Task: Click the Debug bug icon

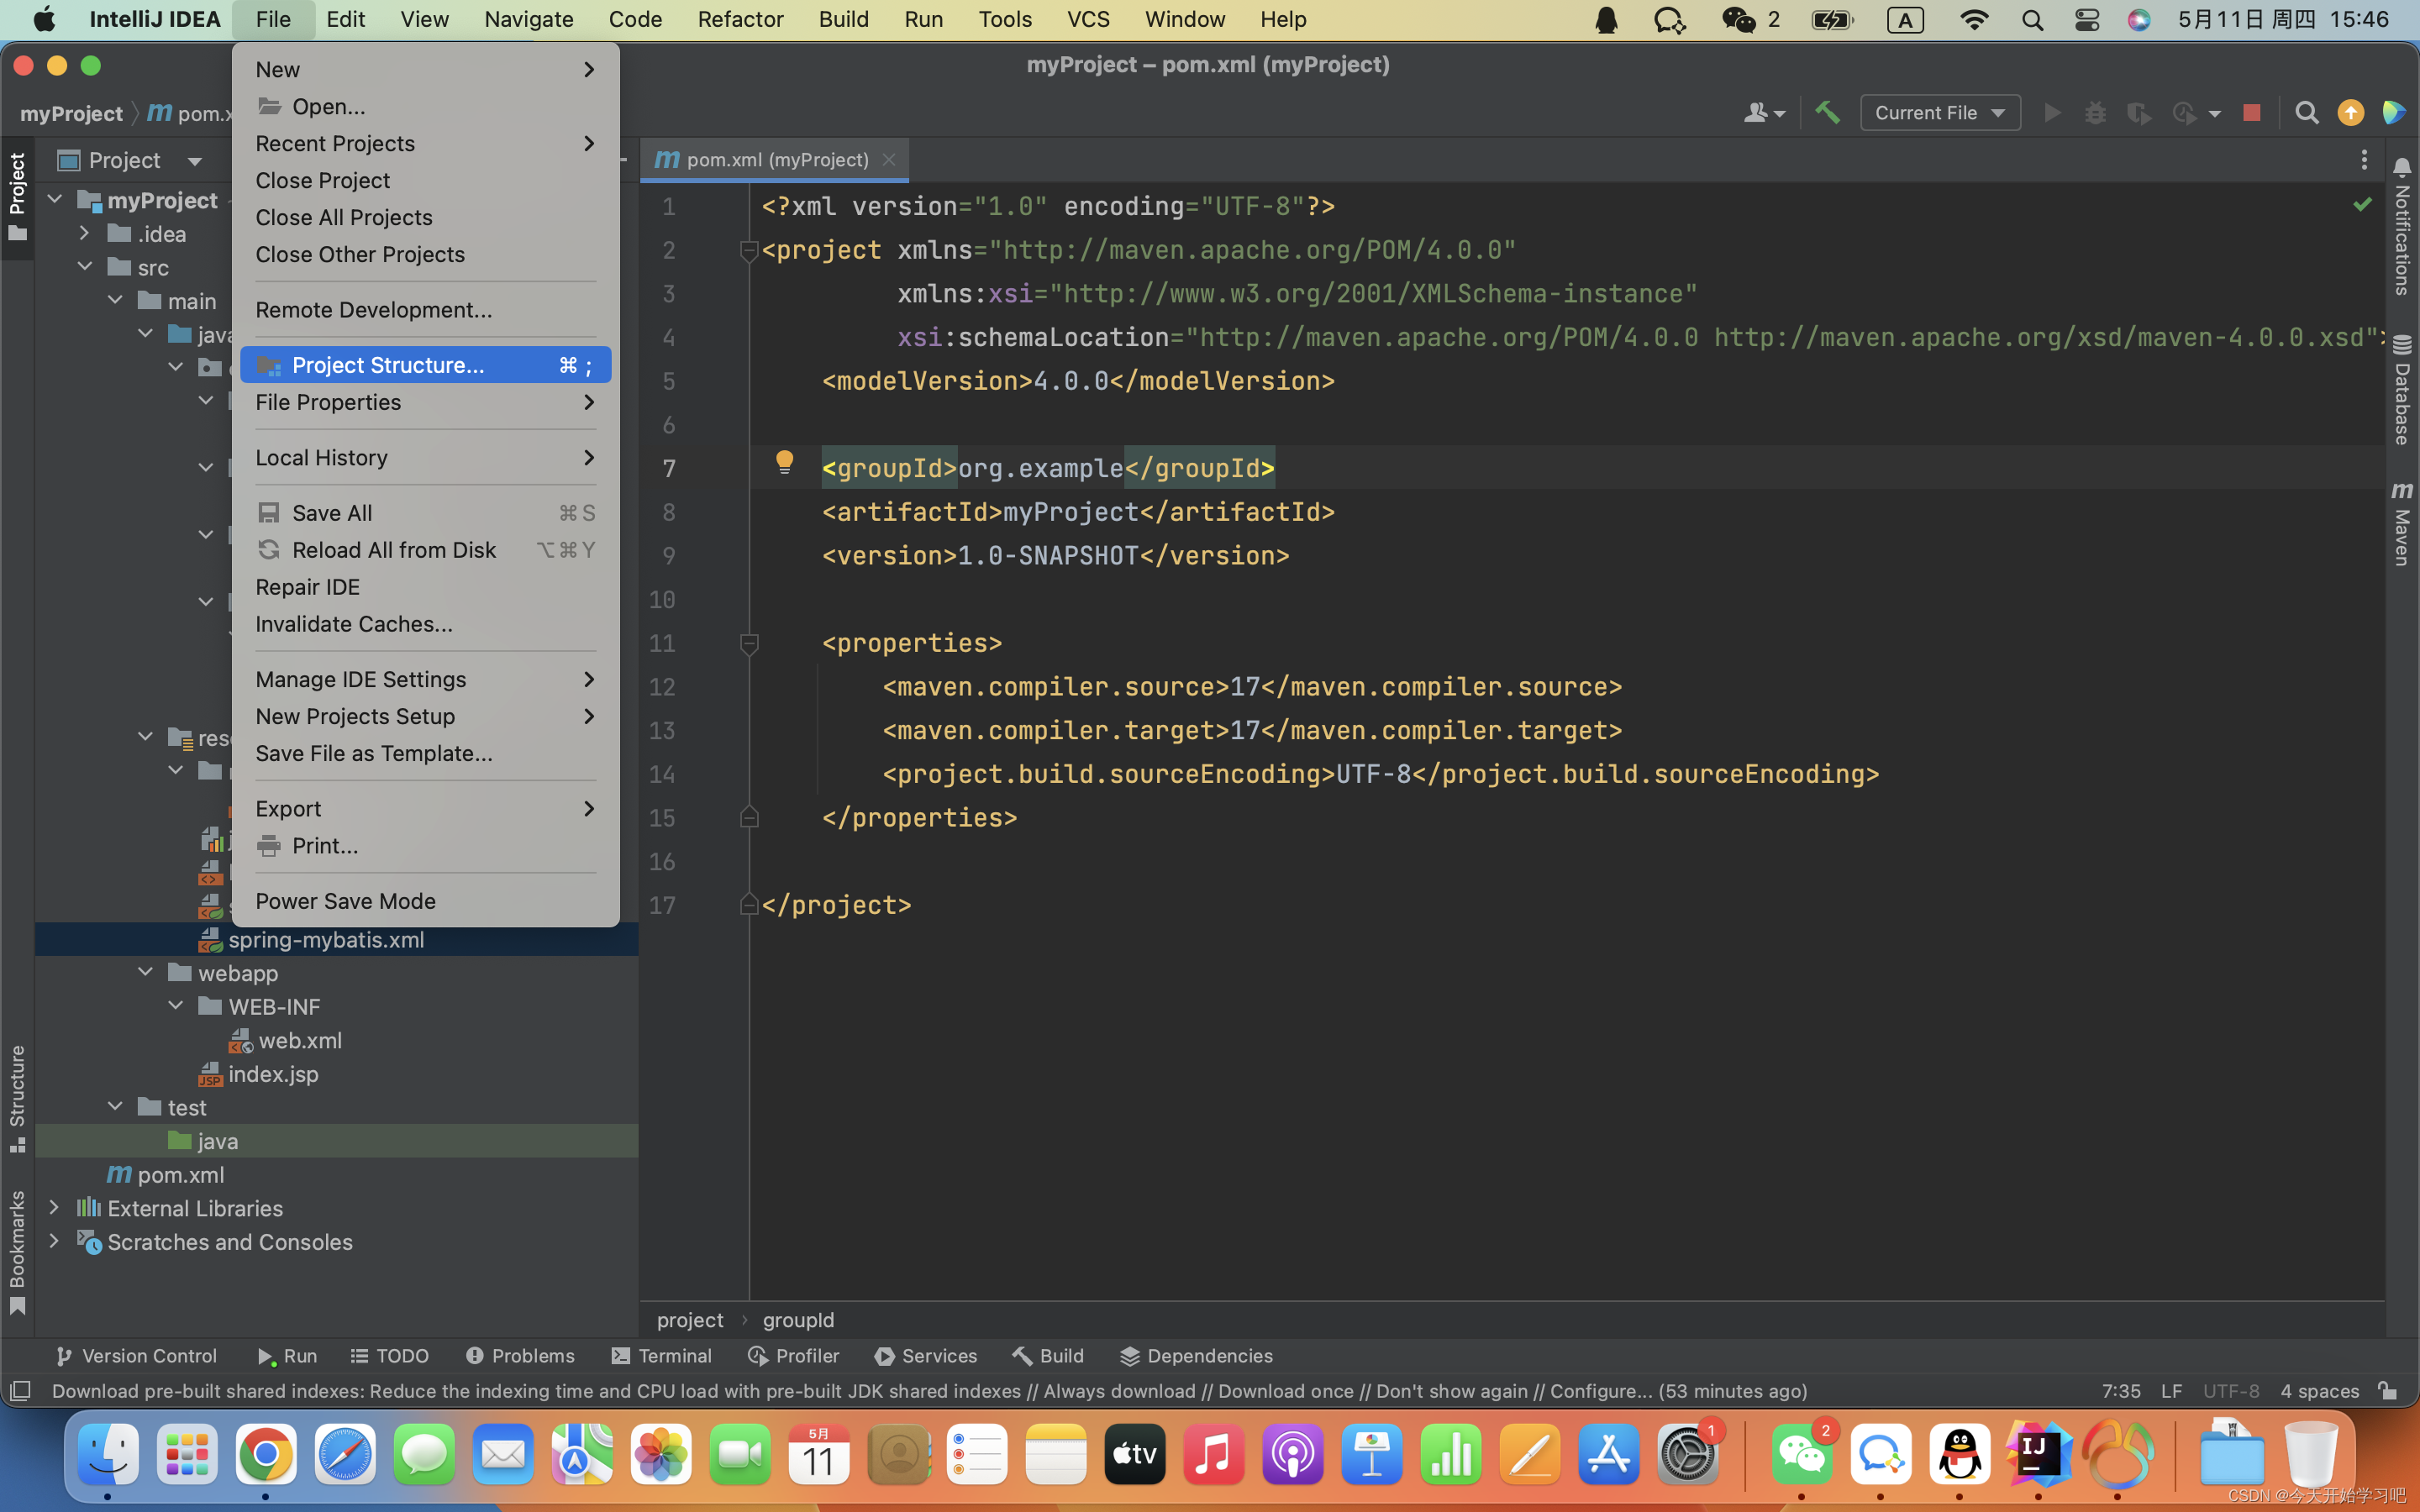Action: pos(2095,113)
